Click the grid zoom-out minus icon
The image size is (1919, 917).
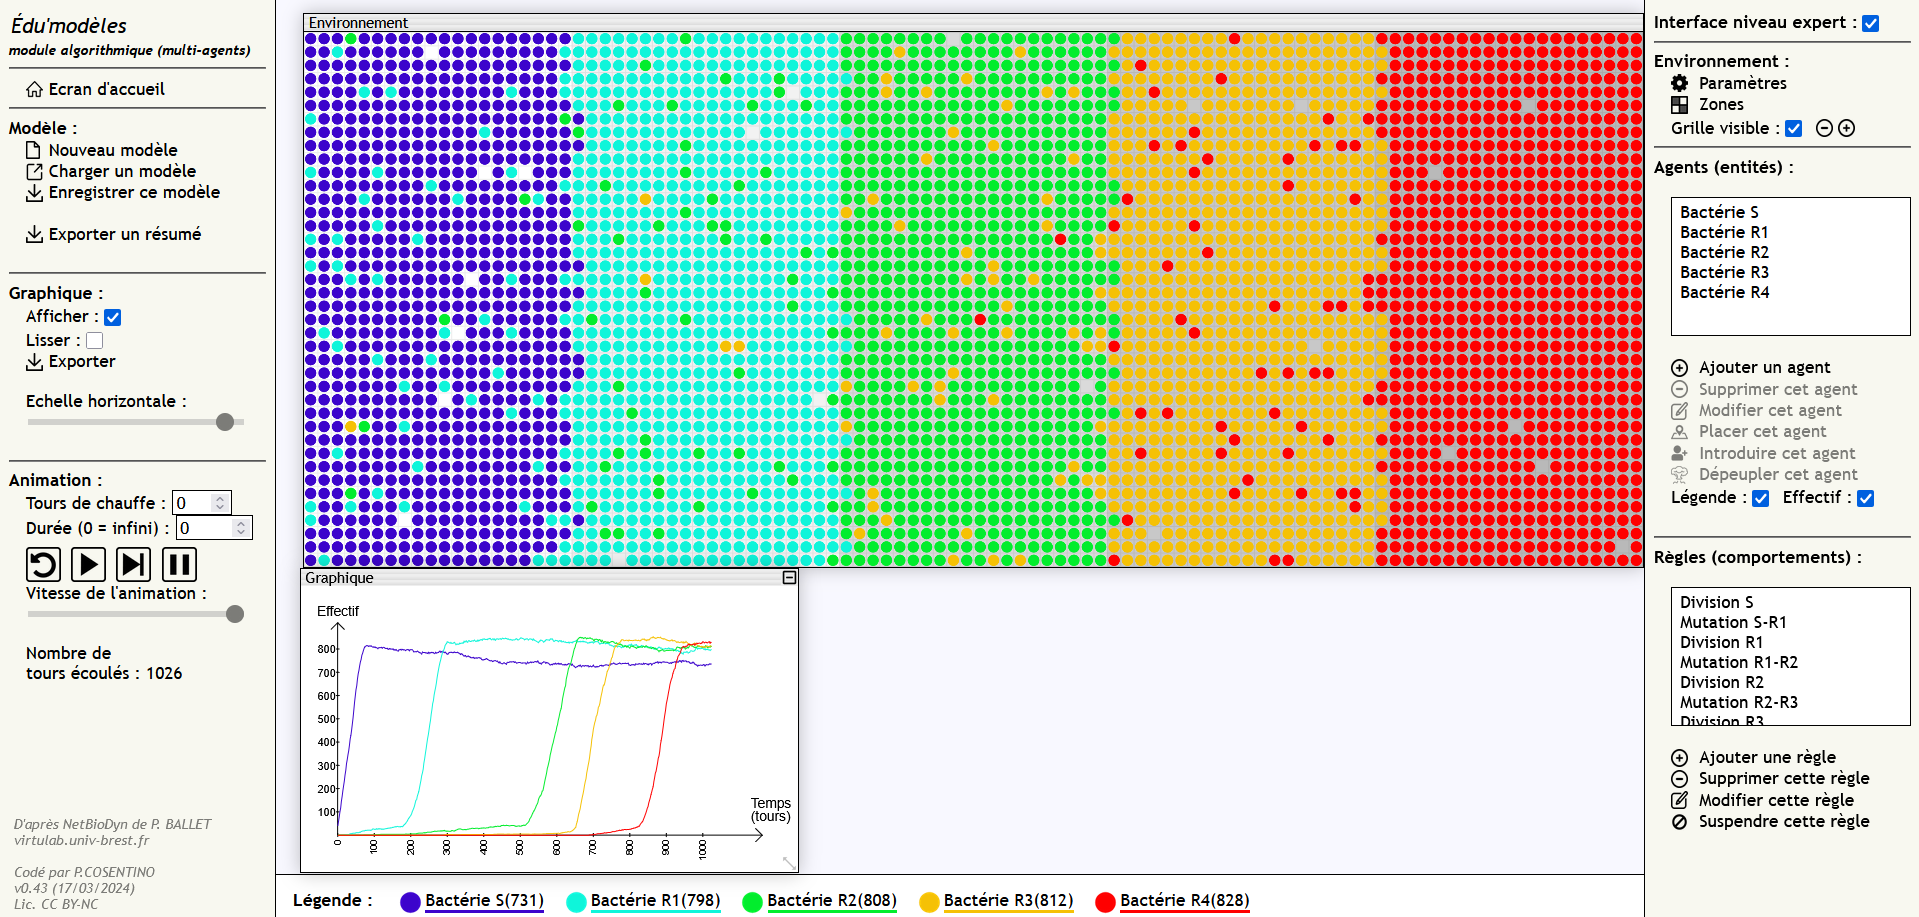pyautogui.click(x=1824, y=128)
